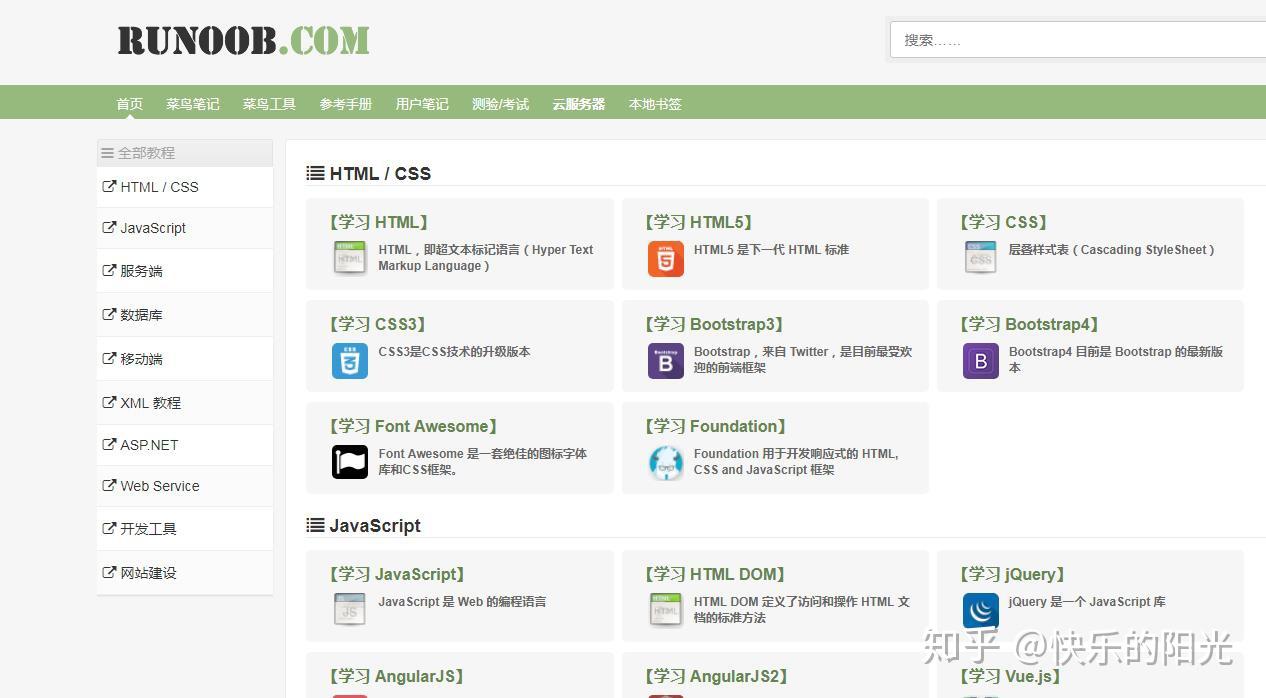Click the HTML DOM file icon

pos(666,610)
